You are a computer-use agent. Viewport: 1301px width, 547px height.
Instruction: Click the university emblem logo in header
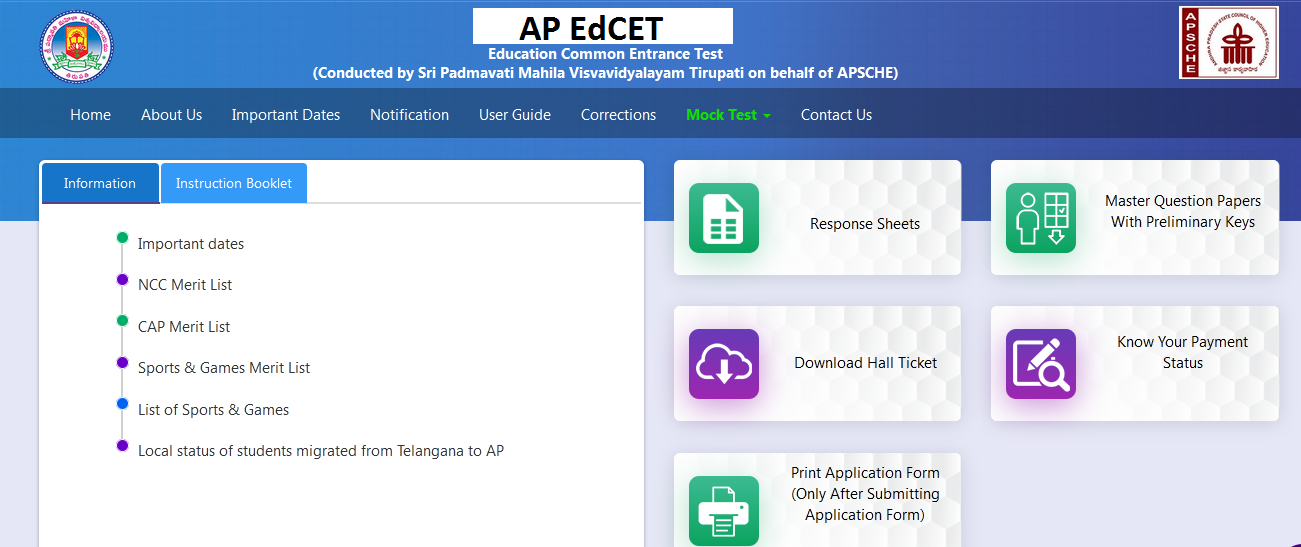(77, 47)
